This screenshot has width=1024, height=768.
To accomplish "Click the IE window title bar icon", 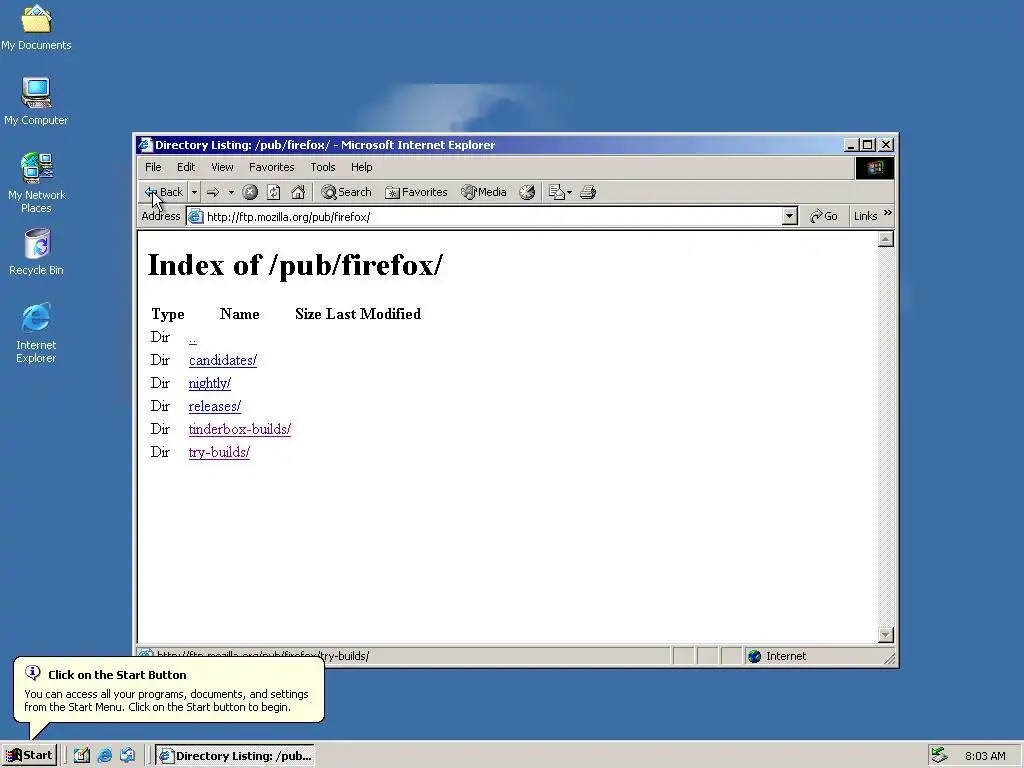I will [x=145, y=145].
